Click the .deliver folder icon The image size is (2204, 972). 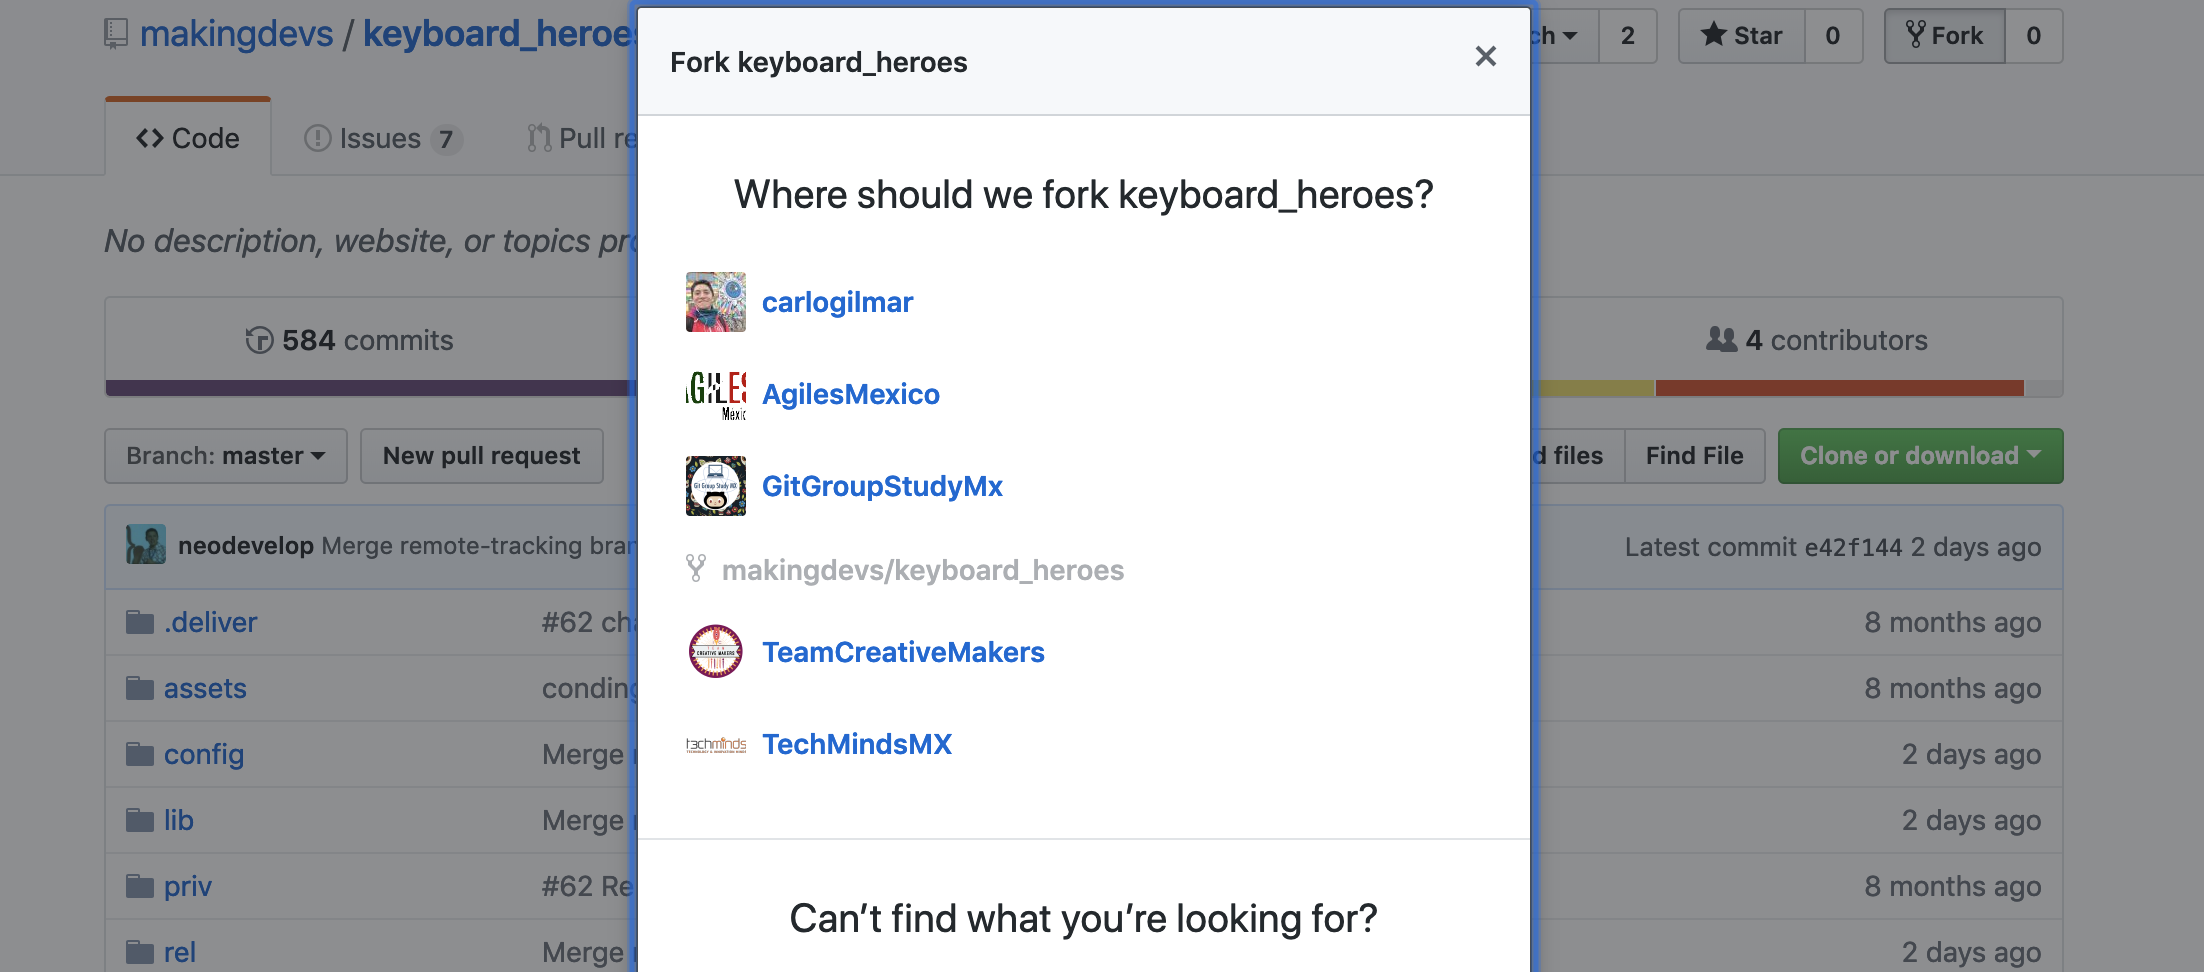coord(140,623)
